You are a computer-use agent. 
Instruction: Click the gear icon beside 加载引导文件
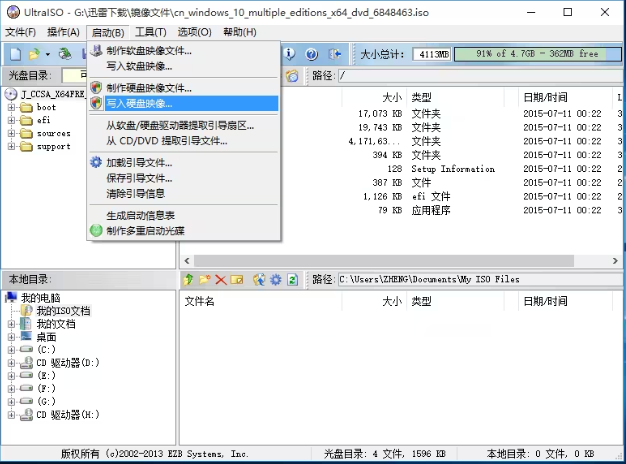point(96,163)
